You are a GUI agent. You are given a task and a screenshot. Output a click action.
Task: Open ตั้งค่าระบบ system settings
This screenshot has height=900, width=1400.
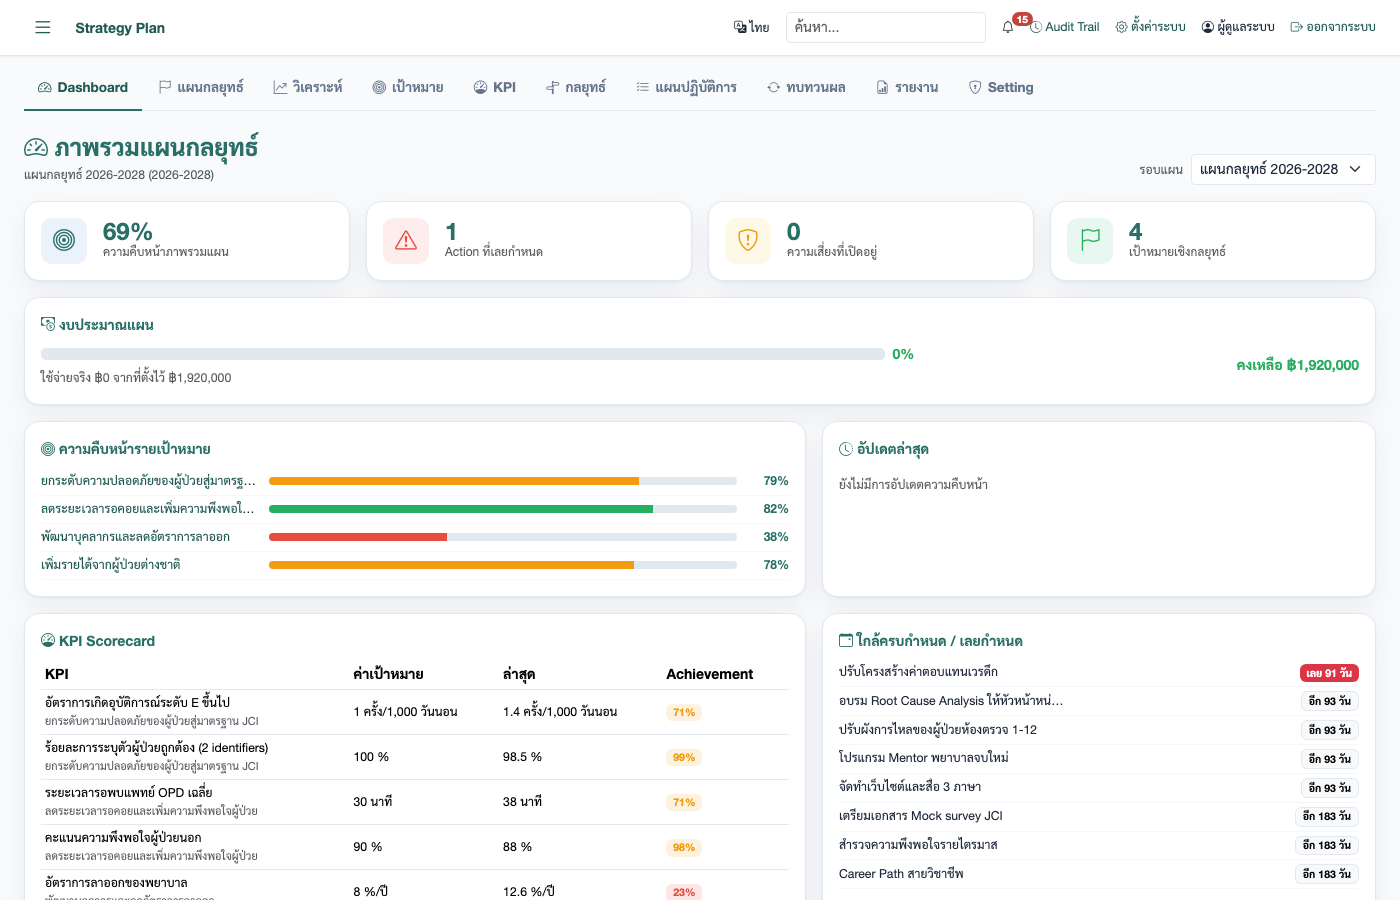pos(1150,27)
